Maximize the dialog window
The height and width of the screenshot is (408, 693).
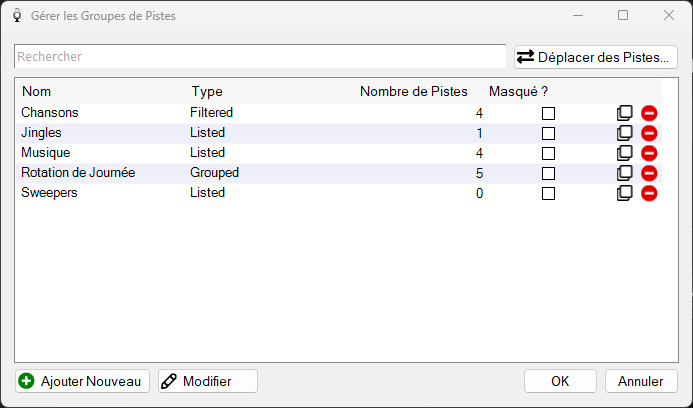(623, 15)
